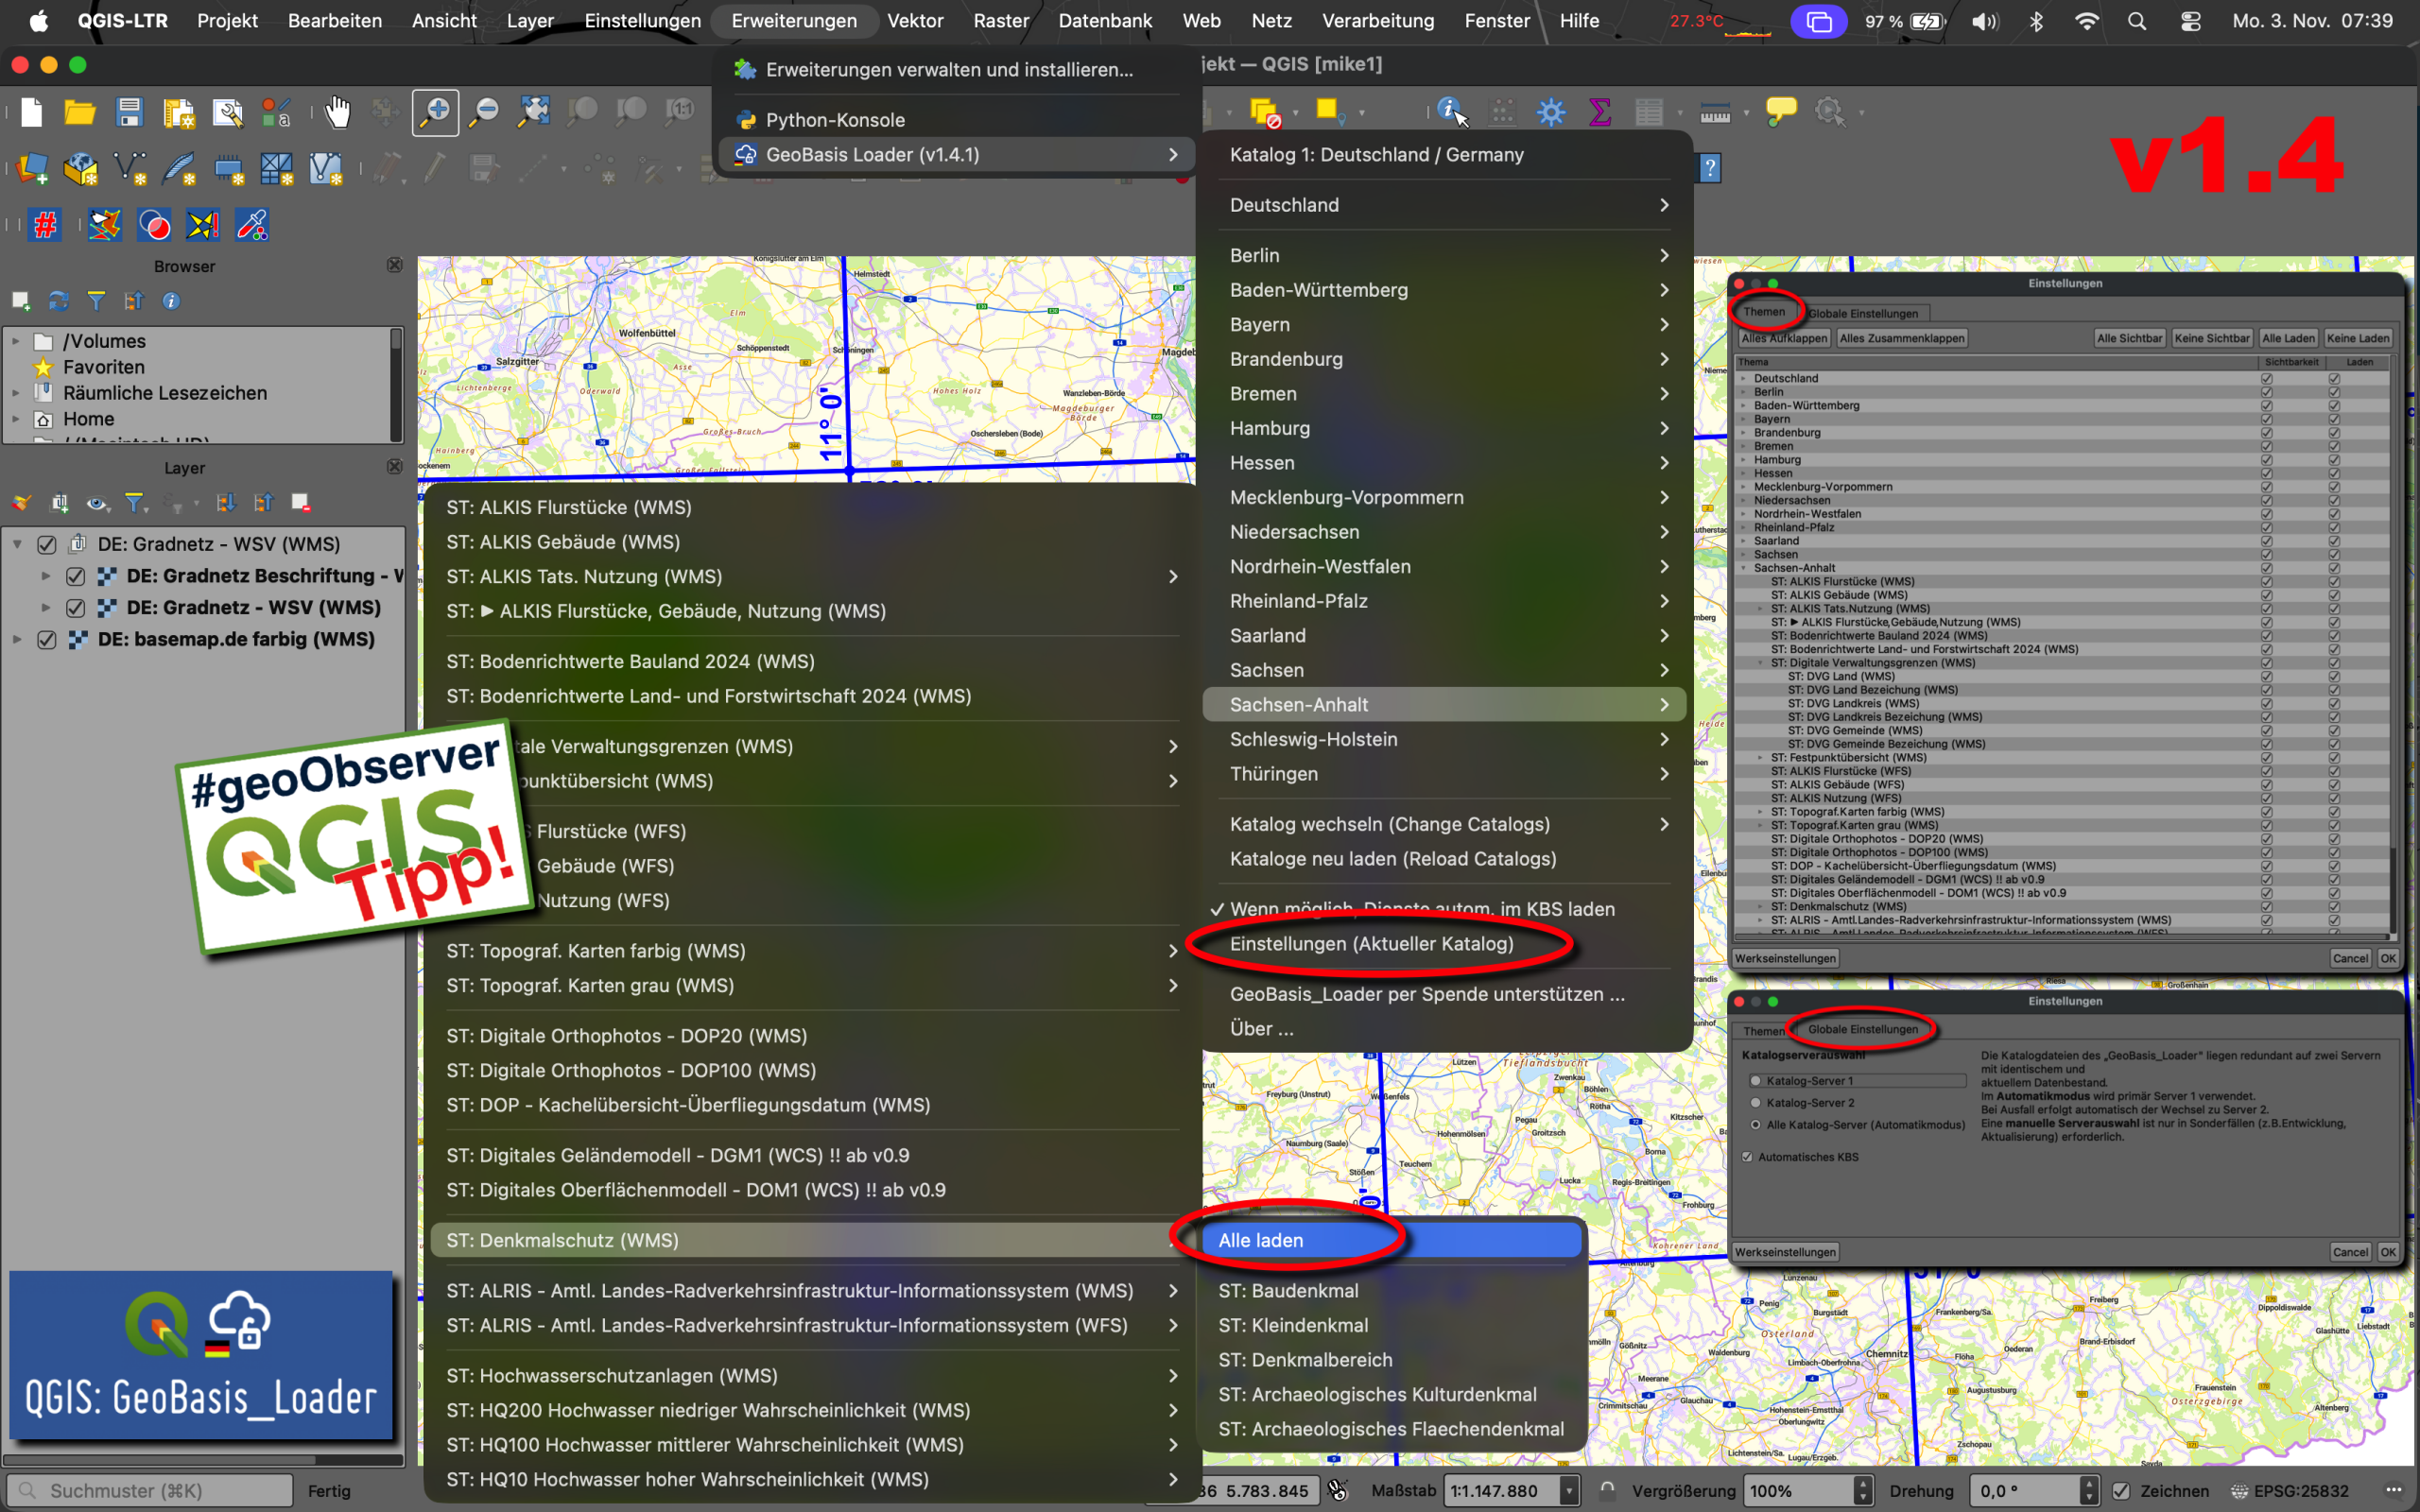Screen dimensions: 2420x1512
Task: Uncheck the DE: Gradnetz Beschriftung layer
Action: click(75, 577)
